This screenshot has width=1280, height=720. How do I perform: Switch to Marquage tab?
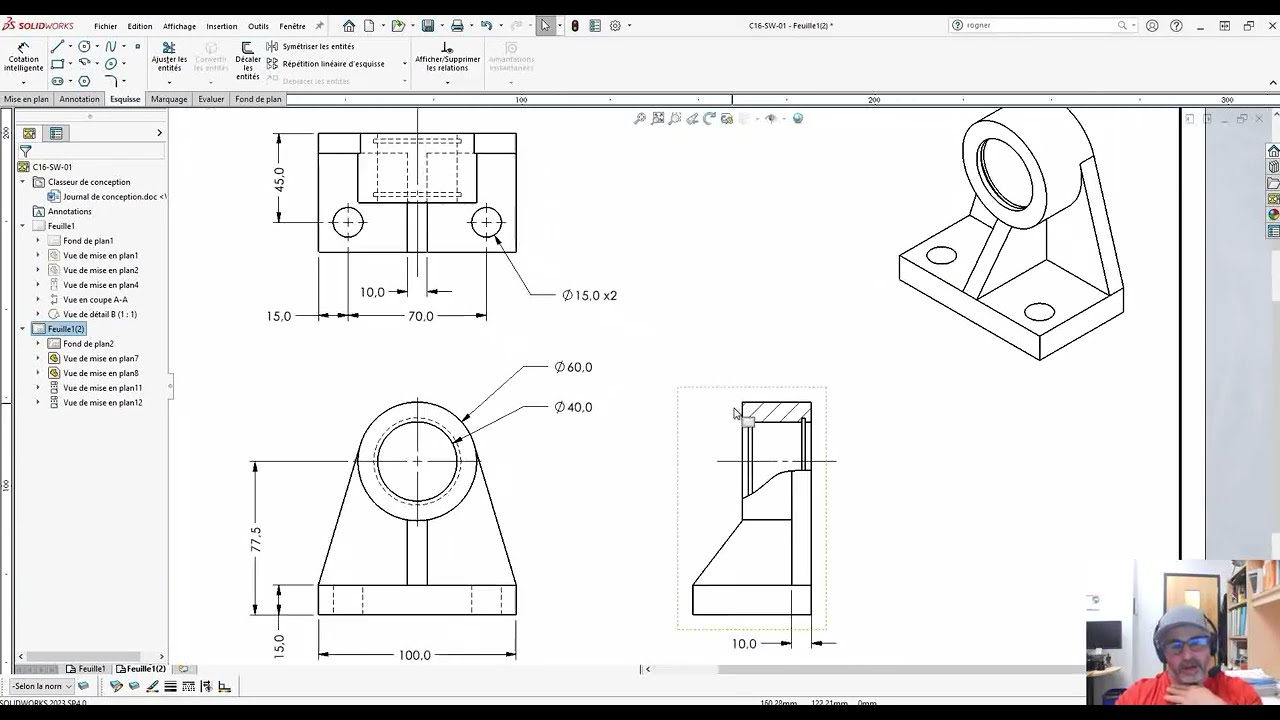(x=169, y=99)
